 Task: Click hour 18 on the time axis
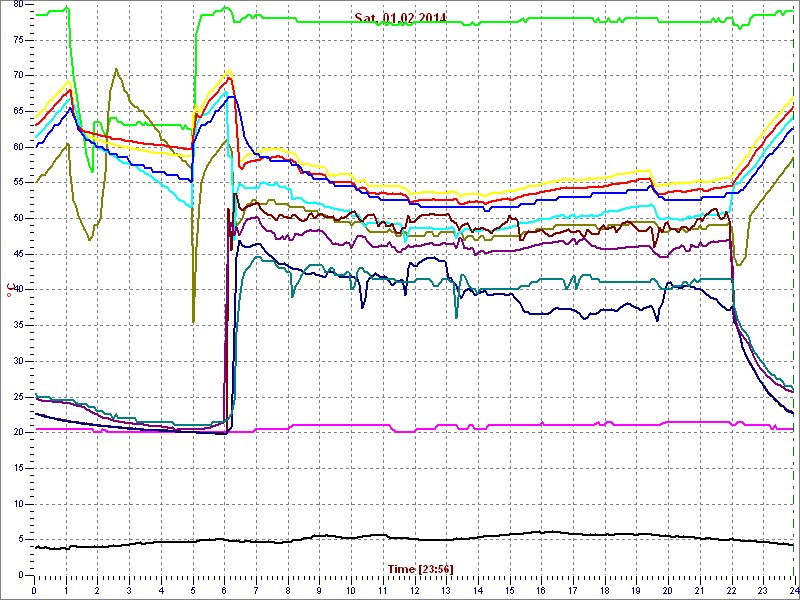[604, 590]
